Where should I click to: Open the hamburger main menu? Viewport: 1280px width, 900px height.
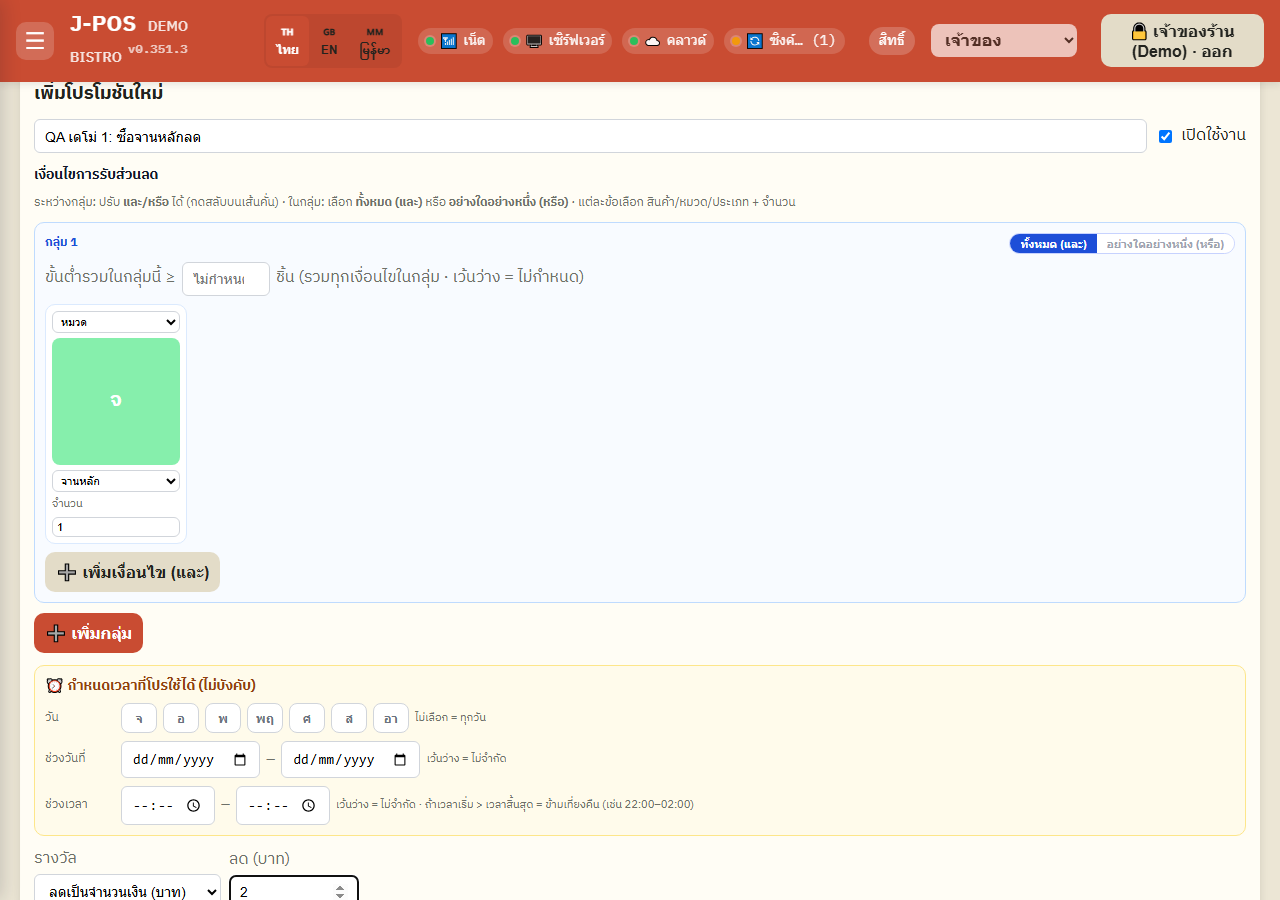click(35, 41)
